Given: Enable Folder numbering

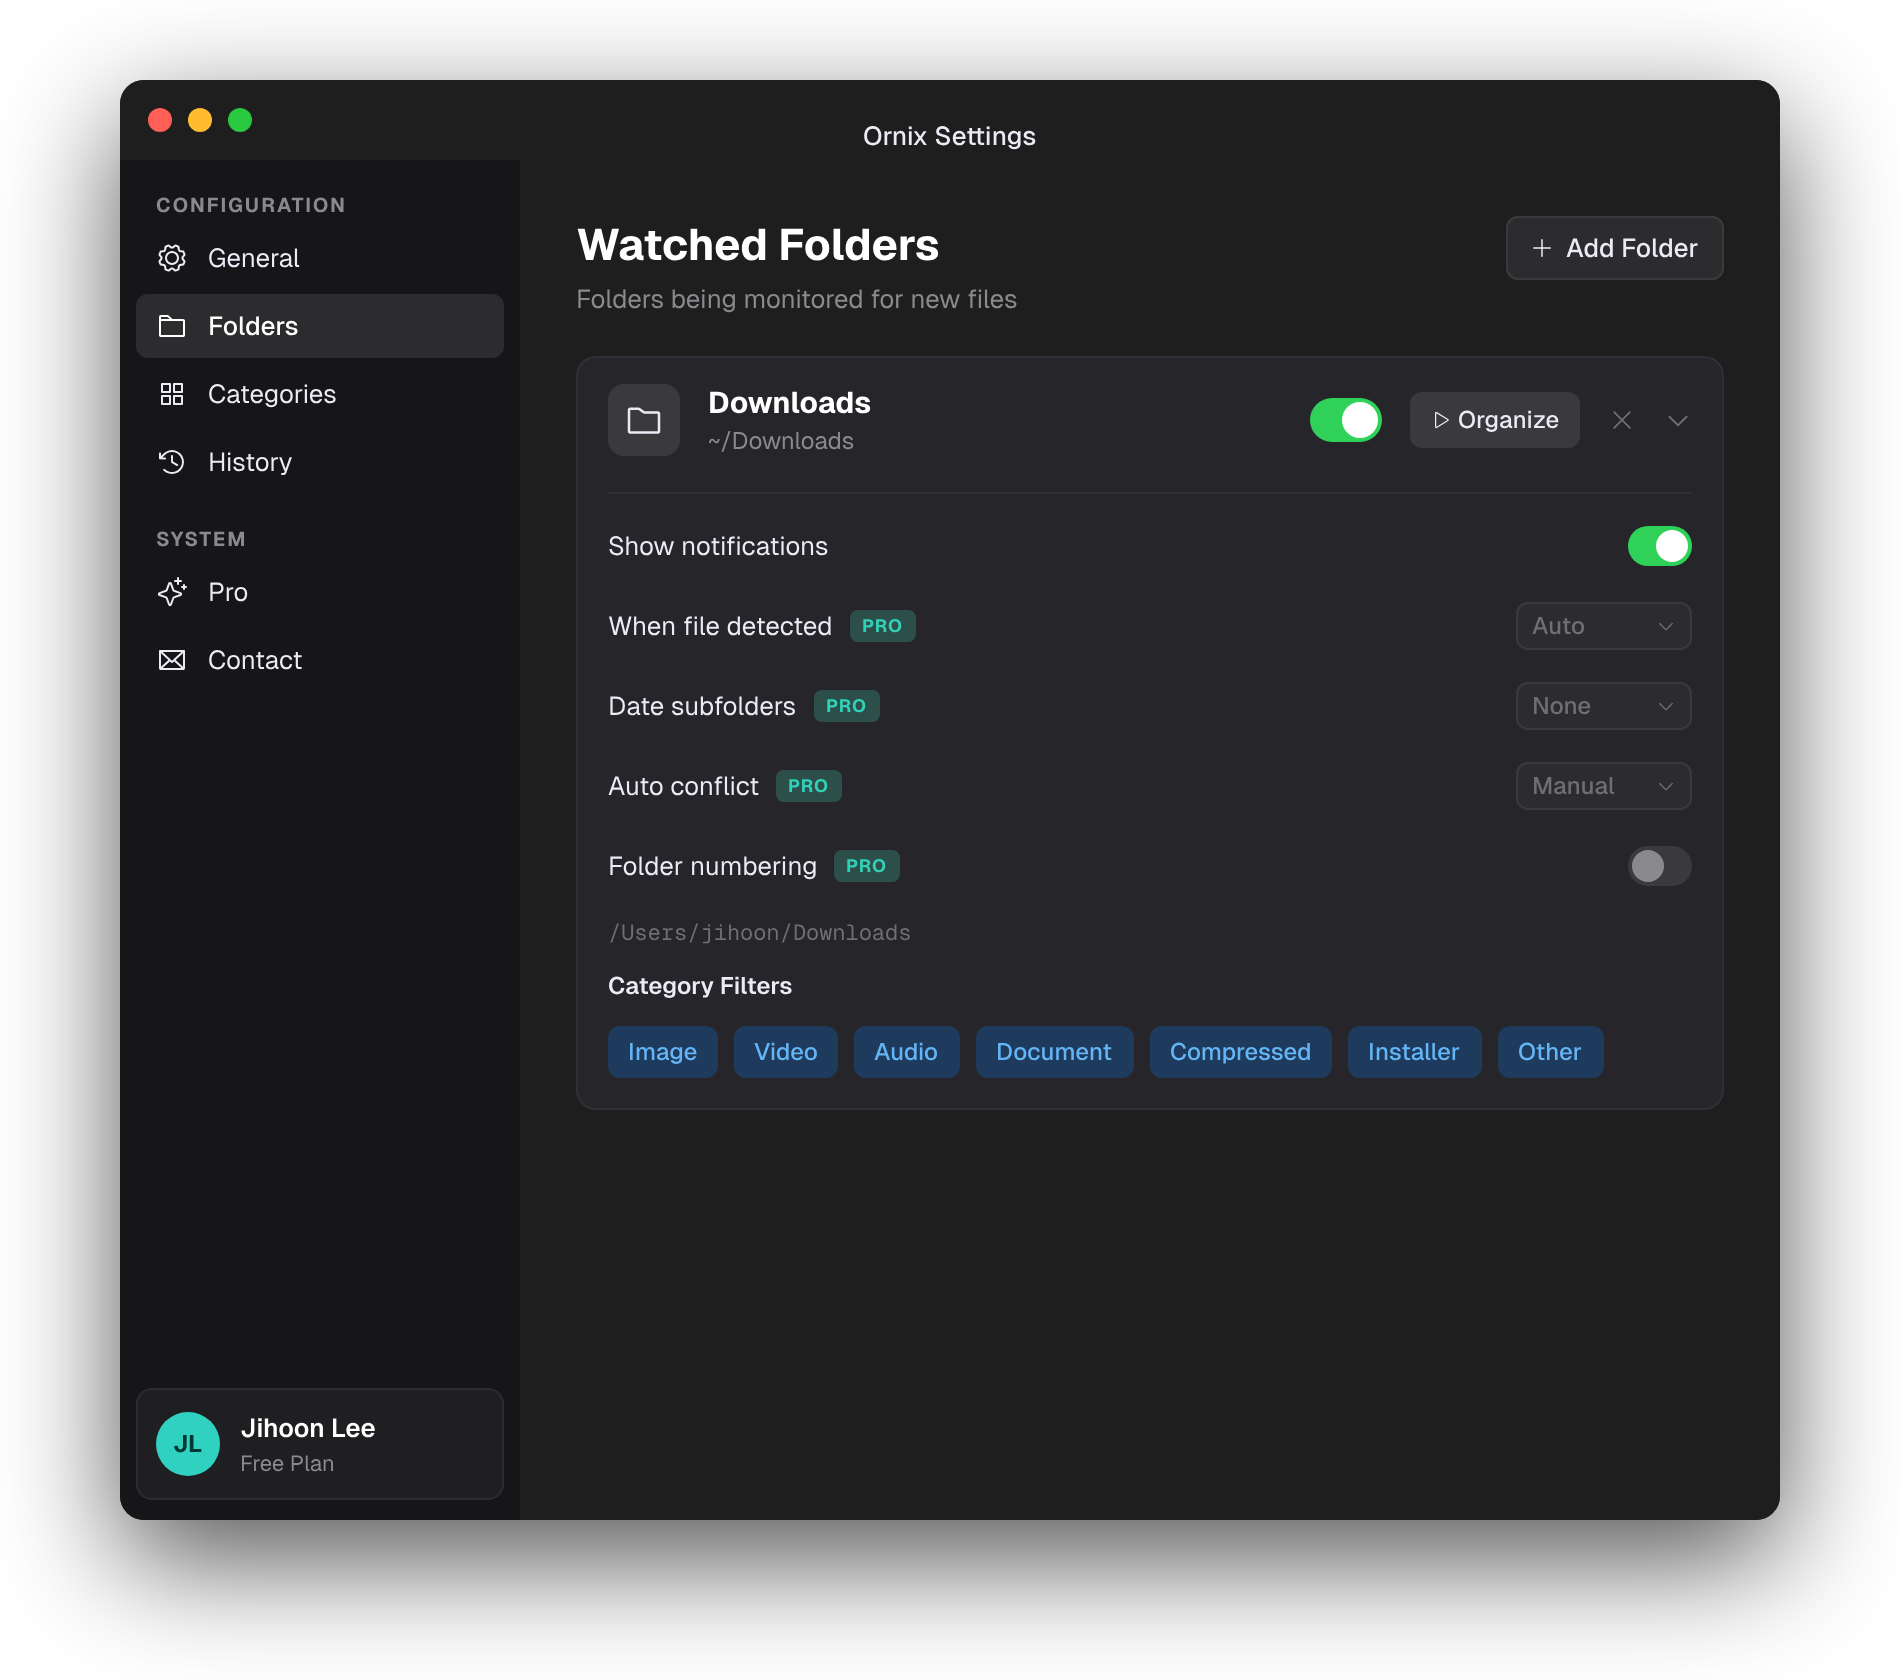Looking at the screenshot, I should (1659, 866).
